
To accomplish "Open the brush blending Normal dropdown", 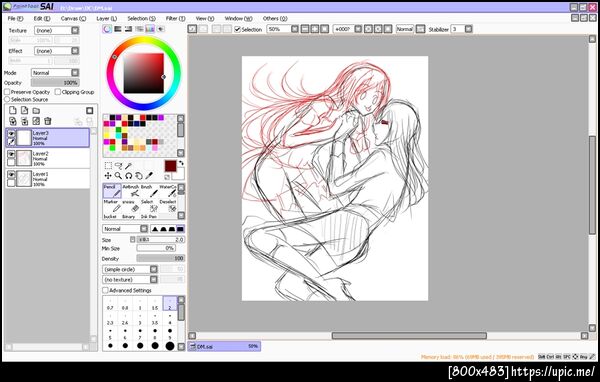I will coord(125,229).
